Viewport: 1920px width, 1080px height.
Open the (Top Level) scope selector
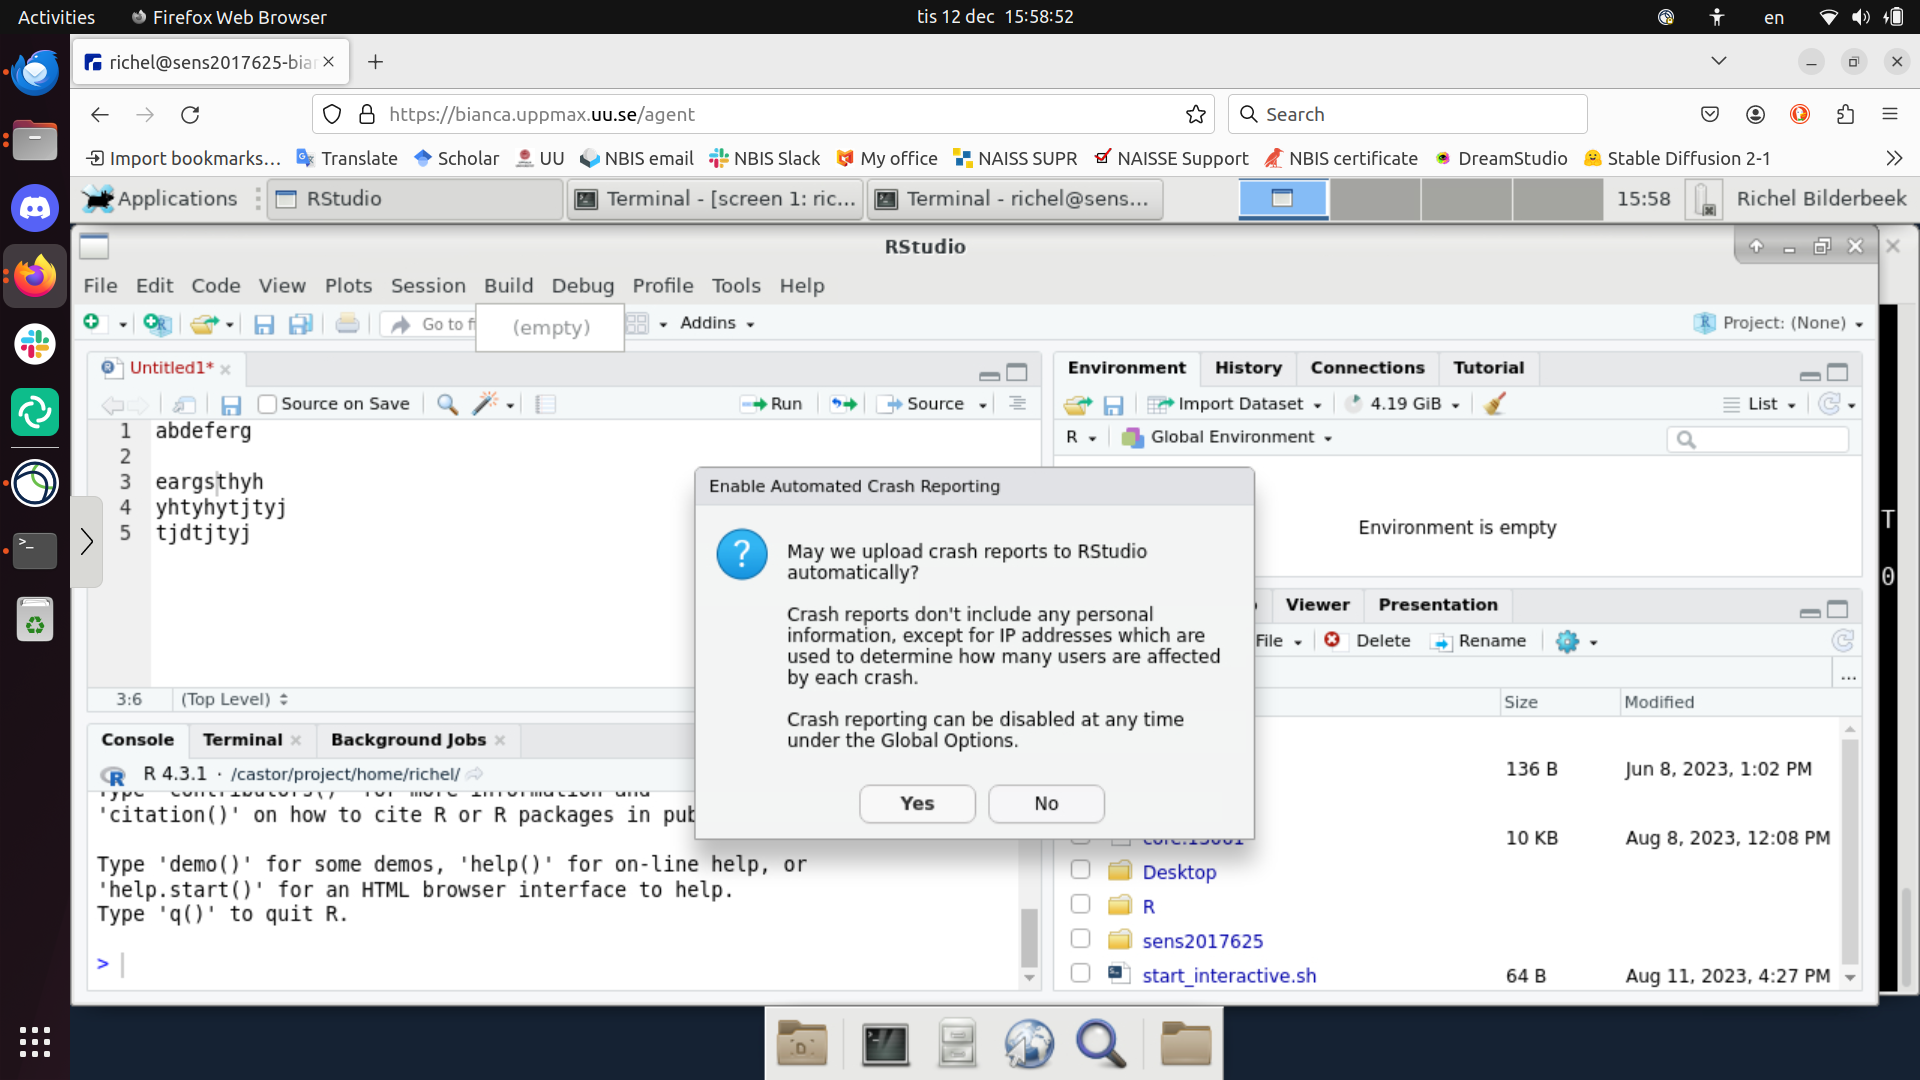(x=234, y=699)
